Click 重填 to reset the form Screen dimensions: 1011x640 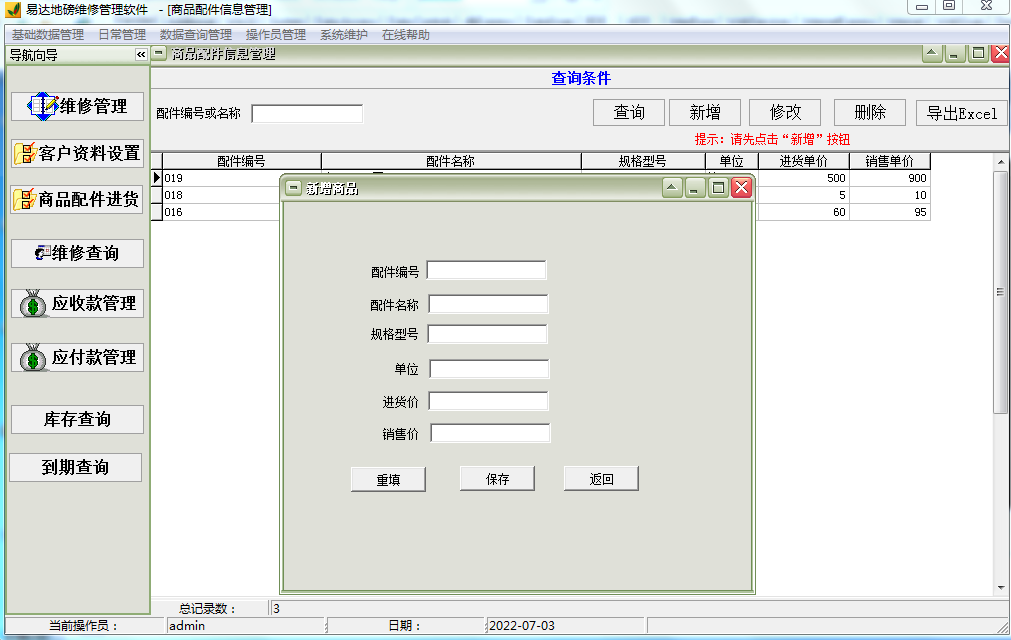[x=388, y=478]
